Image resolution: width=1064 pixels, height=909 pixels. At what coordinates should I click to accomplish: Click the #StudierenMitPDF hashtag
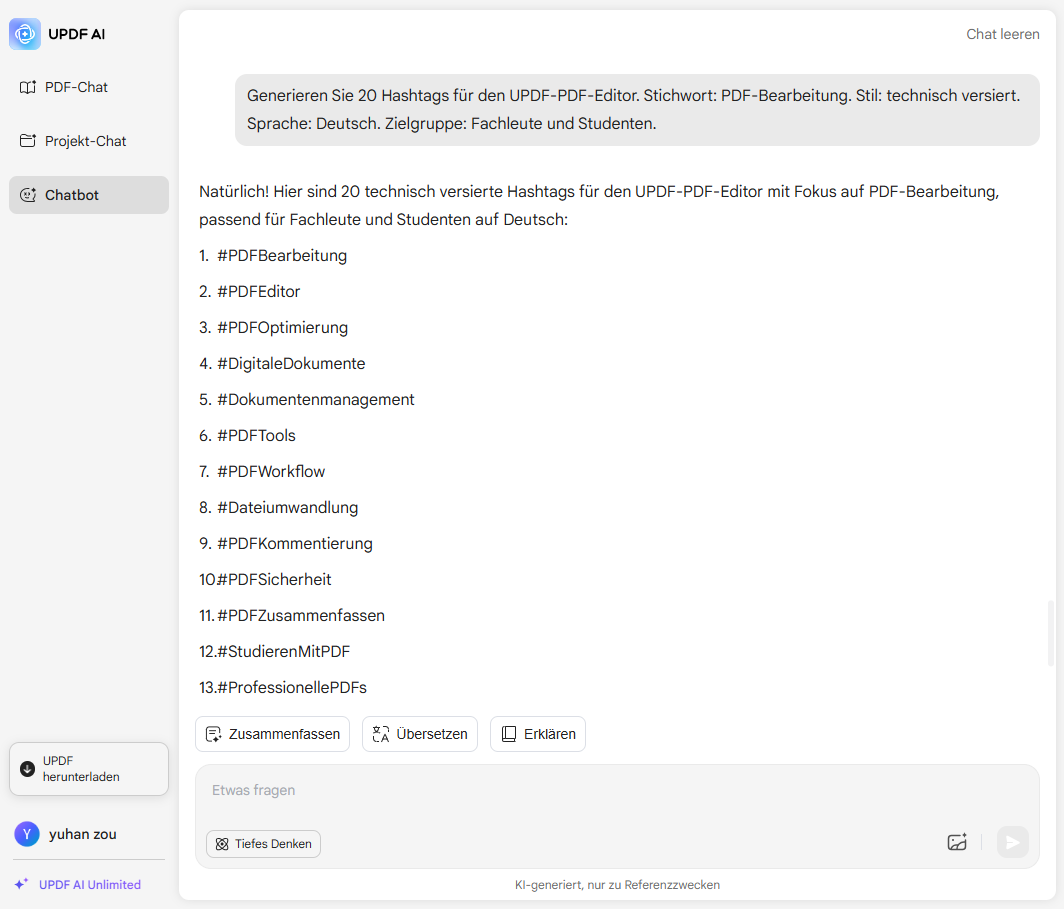point(284,651)
